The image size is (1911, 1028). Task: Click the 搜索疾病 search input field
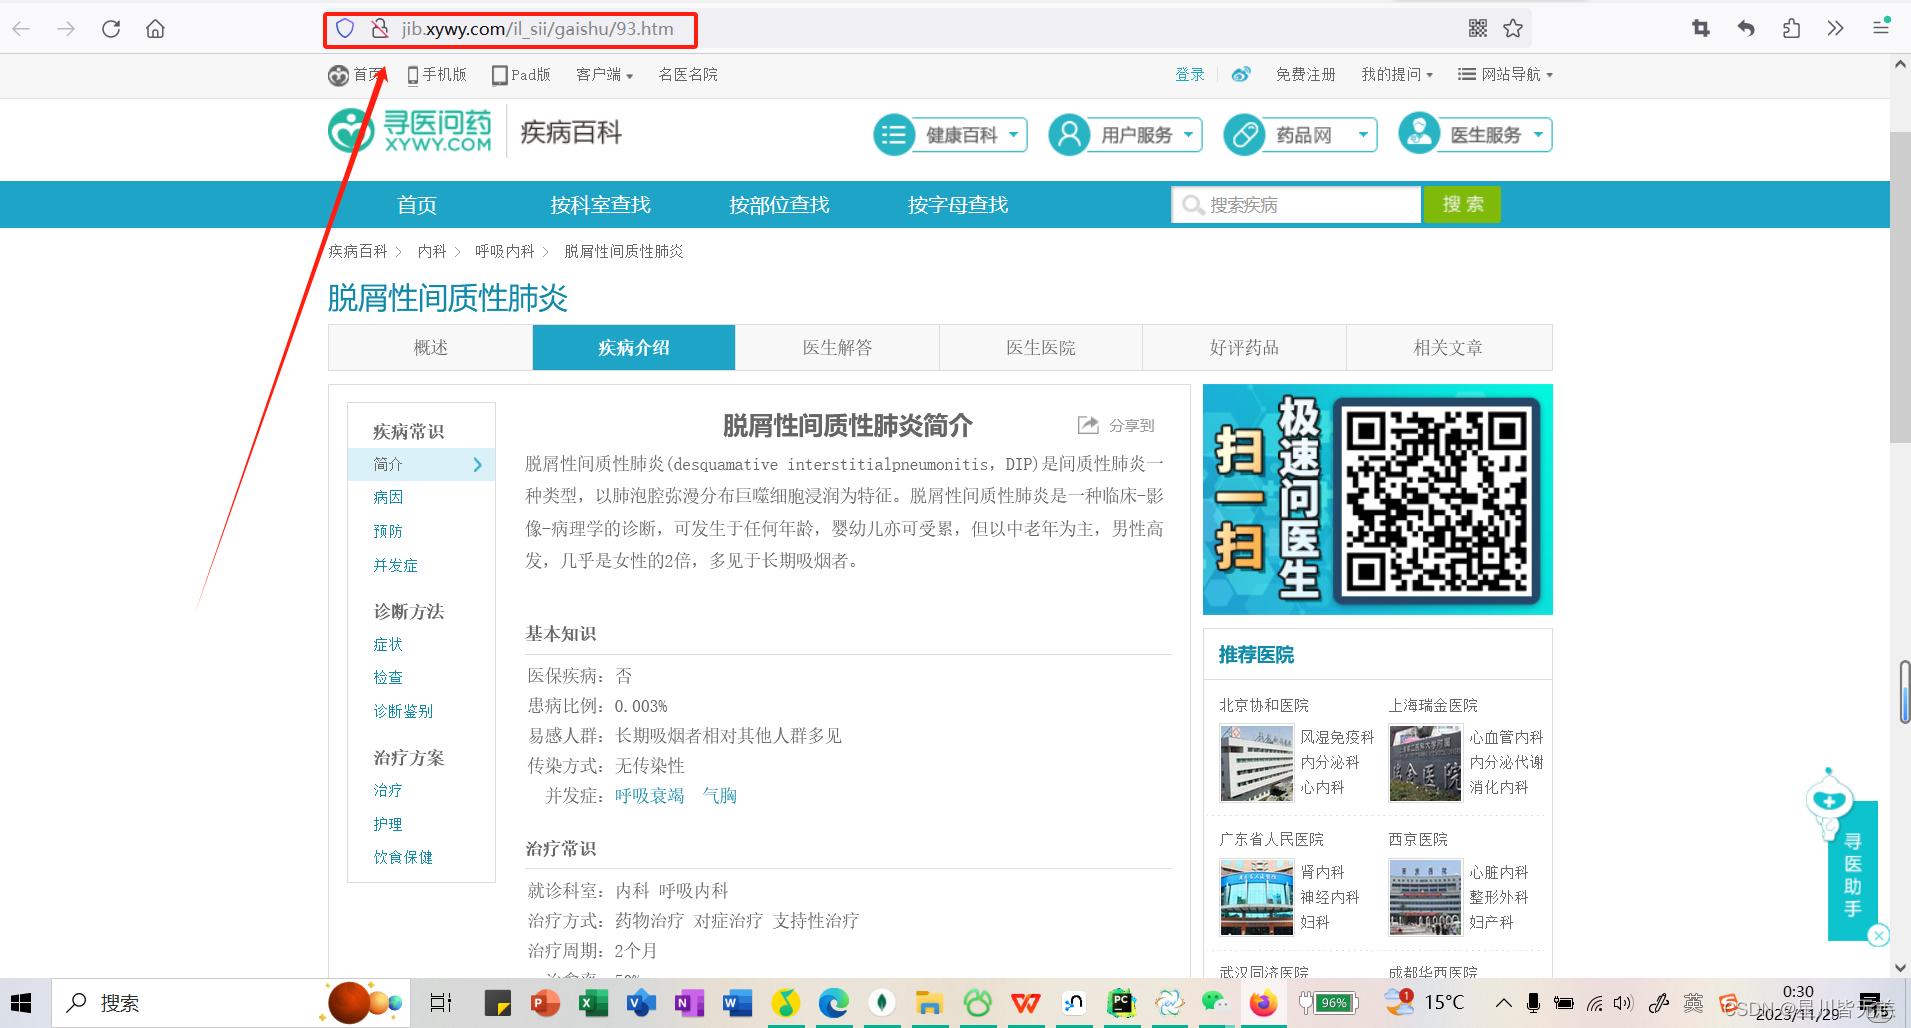[1295, 204]
